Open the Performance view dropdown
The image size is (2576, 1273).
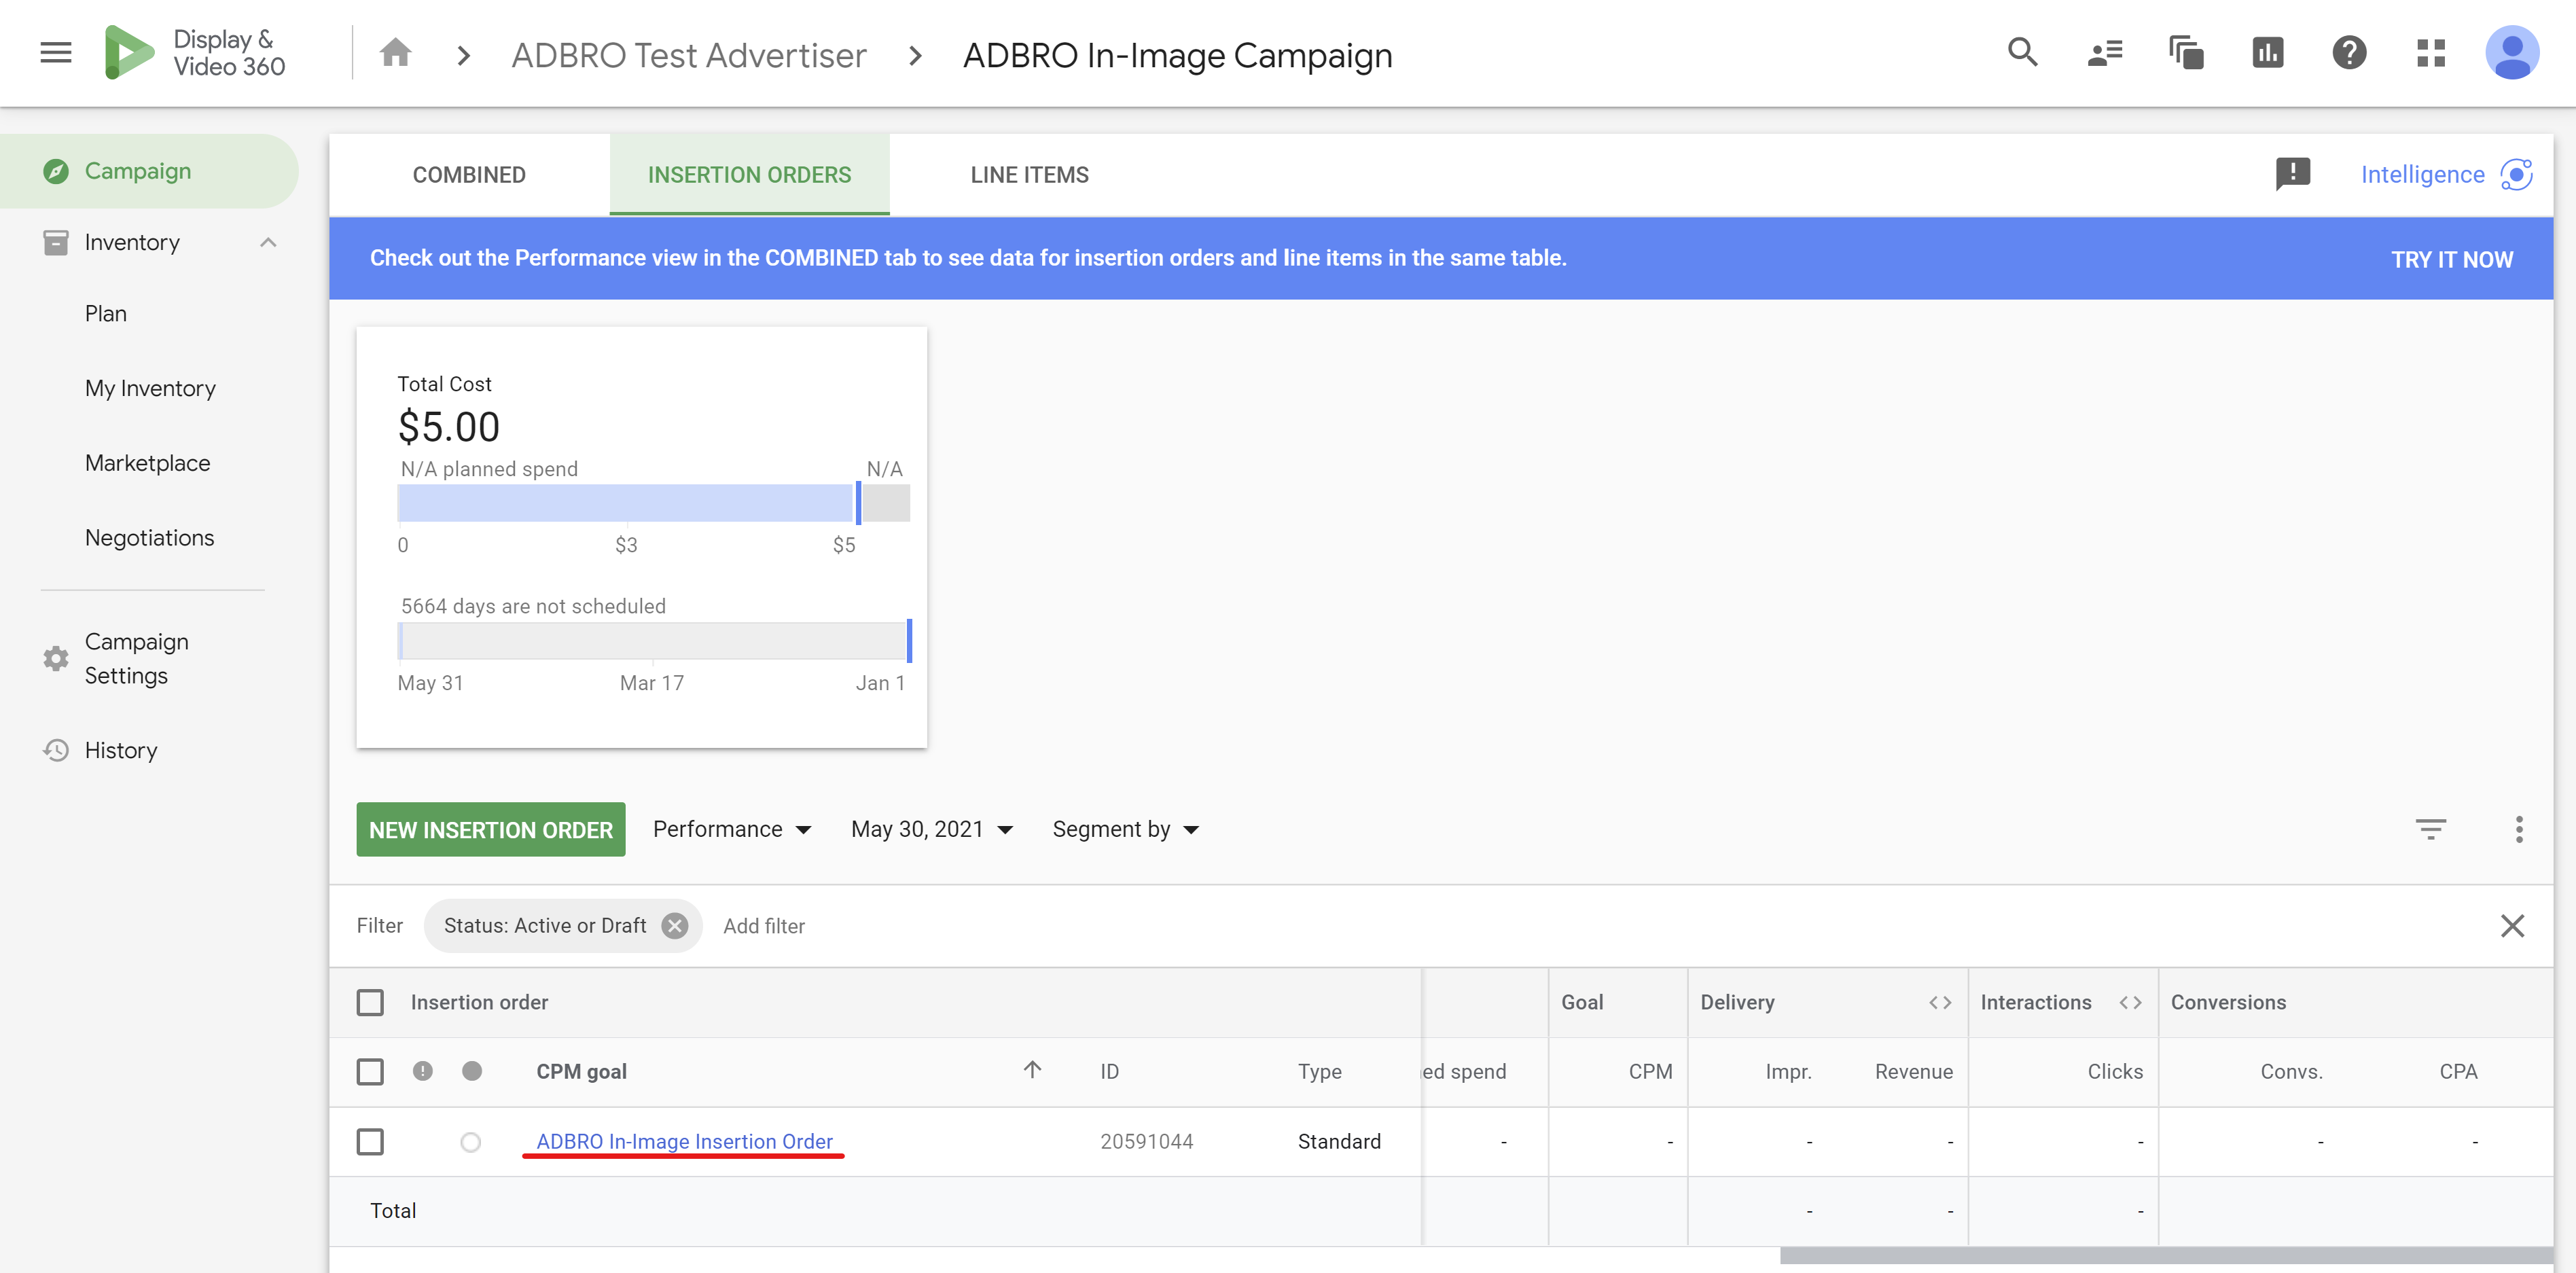(732, 829)
